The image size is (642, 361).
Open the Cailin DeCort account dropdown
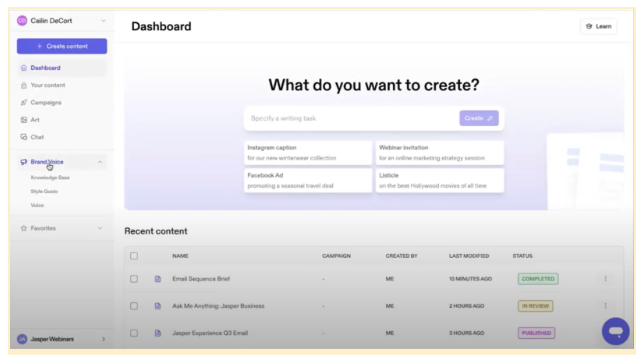103,20
